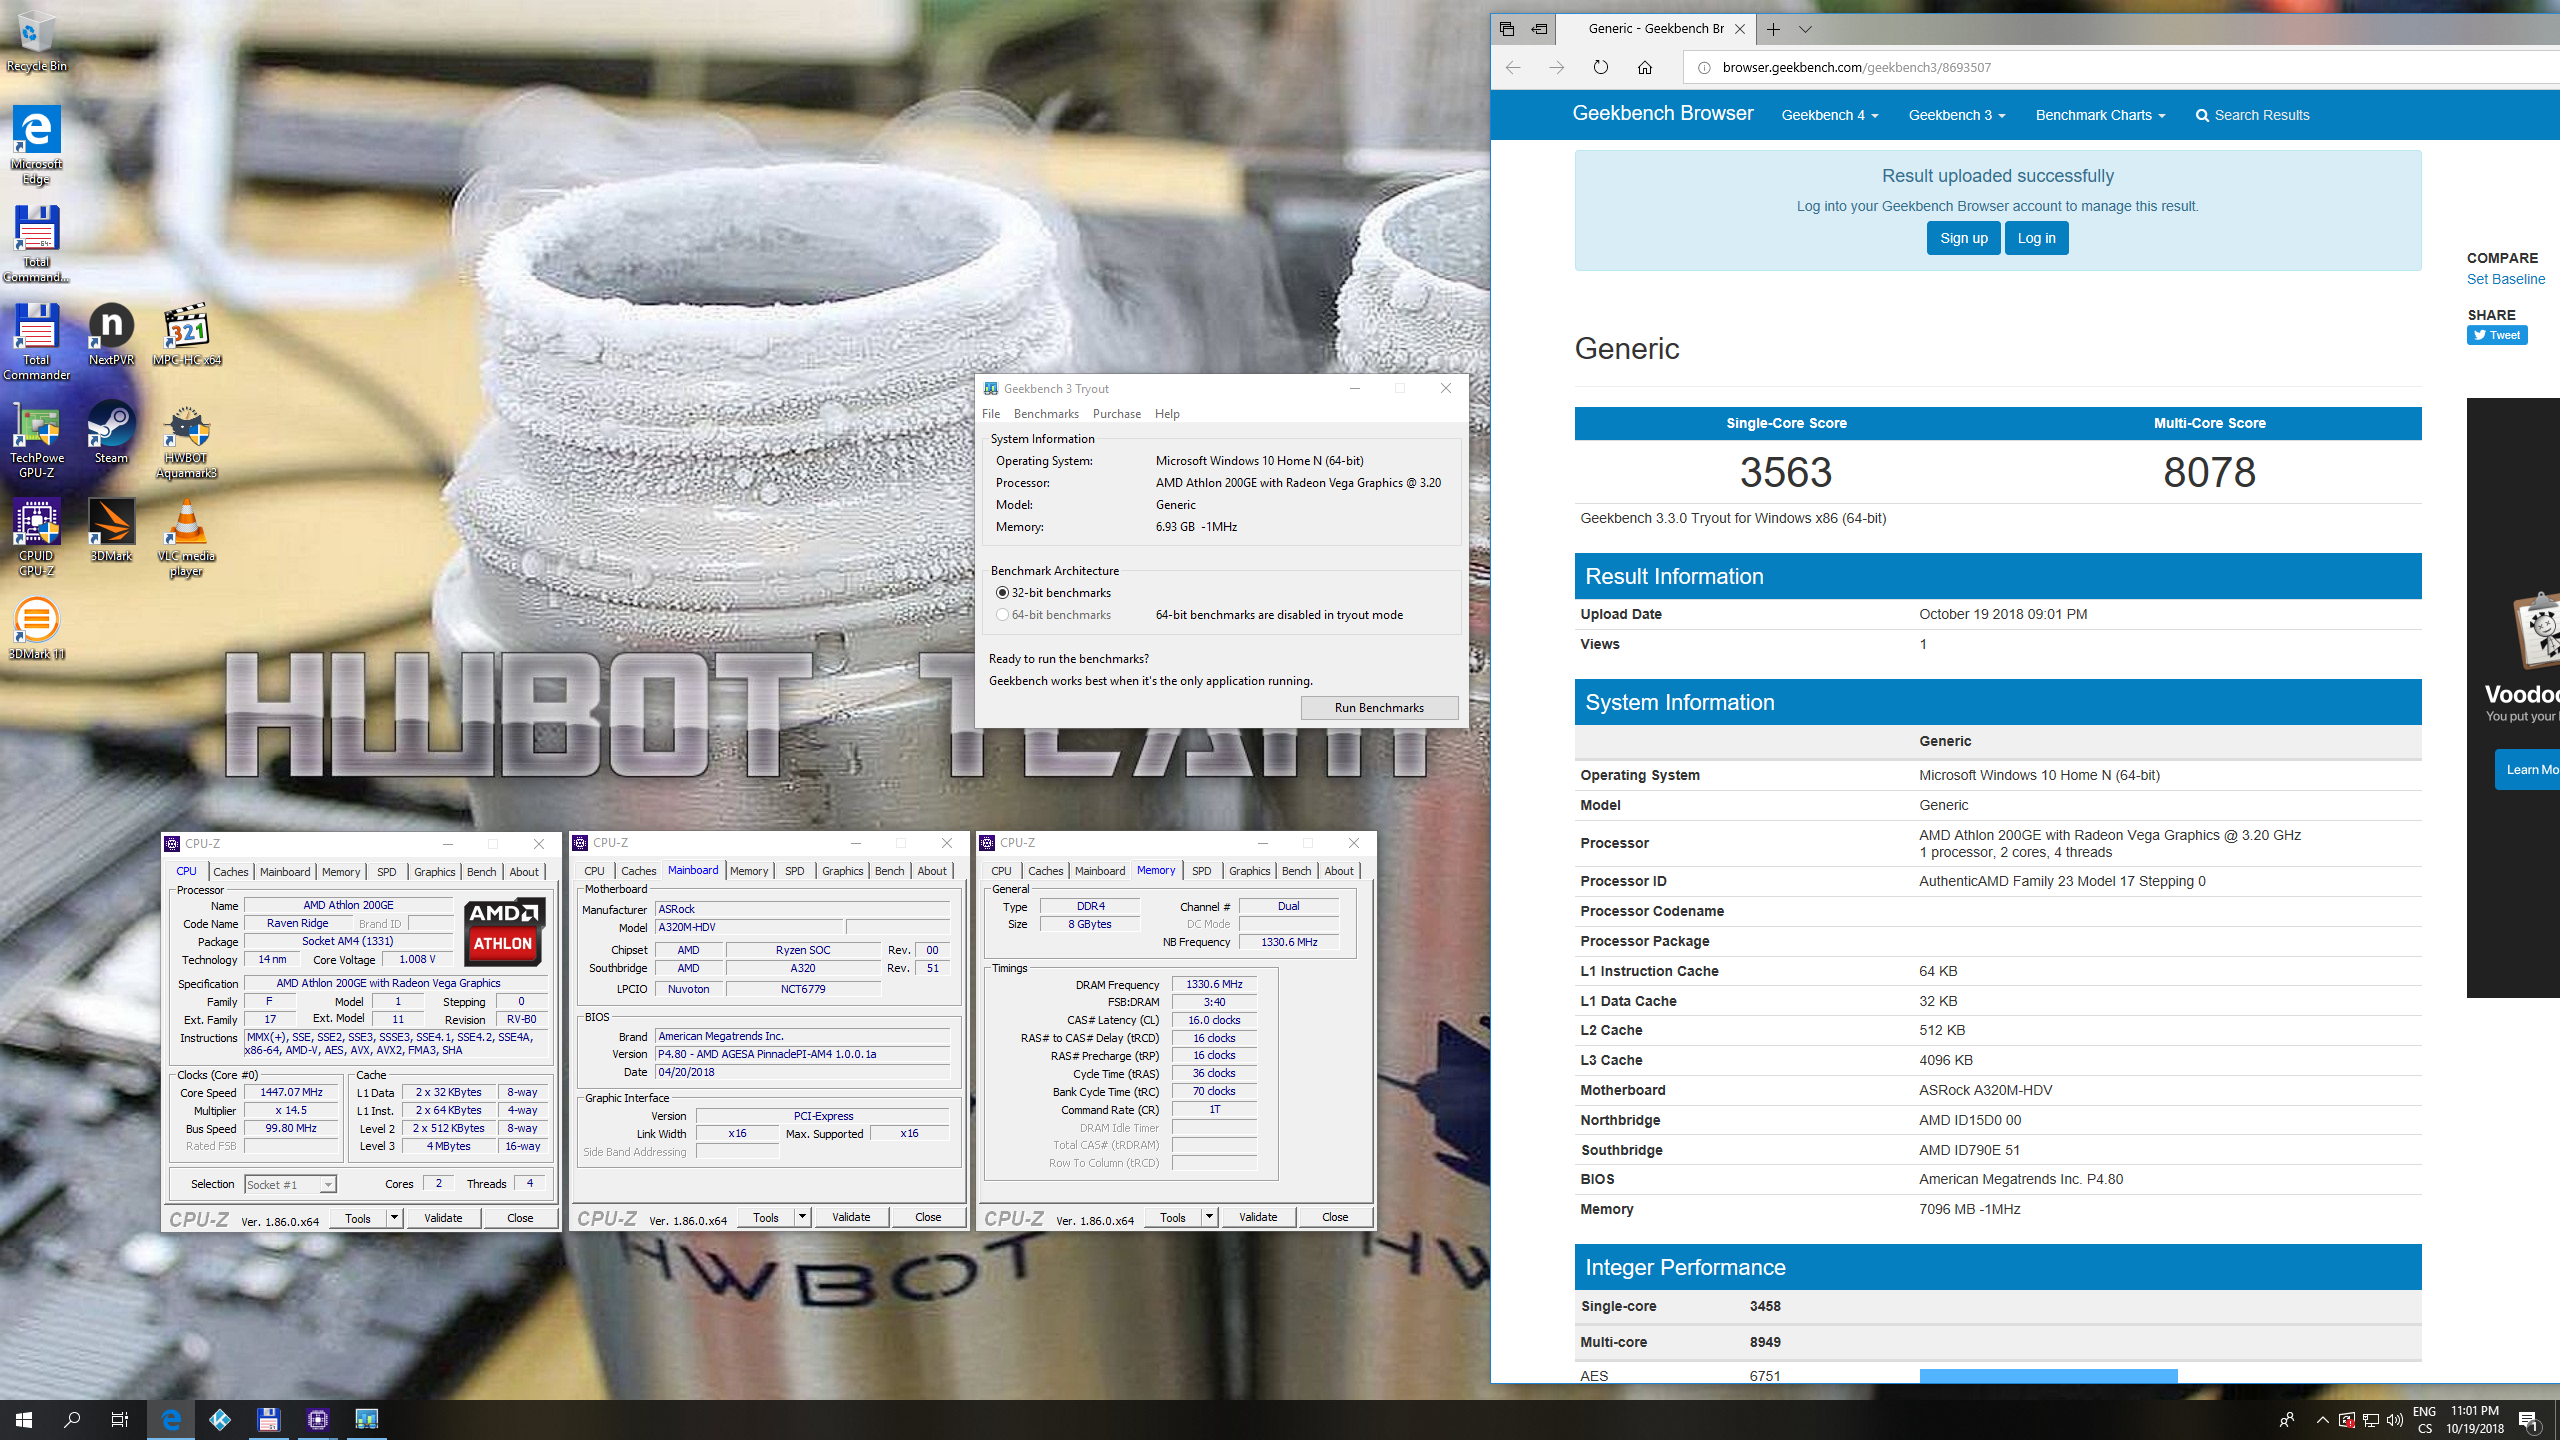Open the Recycle Bin desktop icon
Image resolution: width=2560 pixels, height=1440 pixels.
(36, 42)
